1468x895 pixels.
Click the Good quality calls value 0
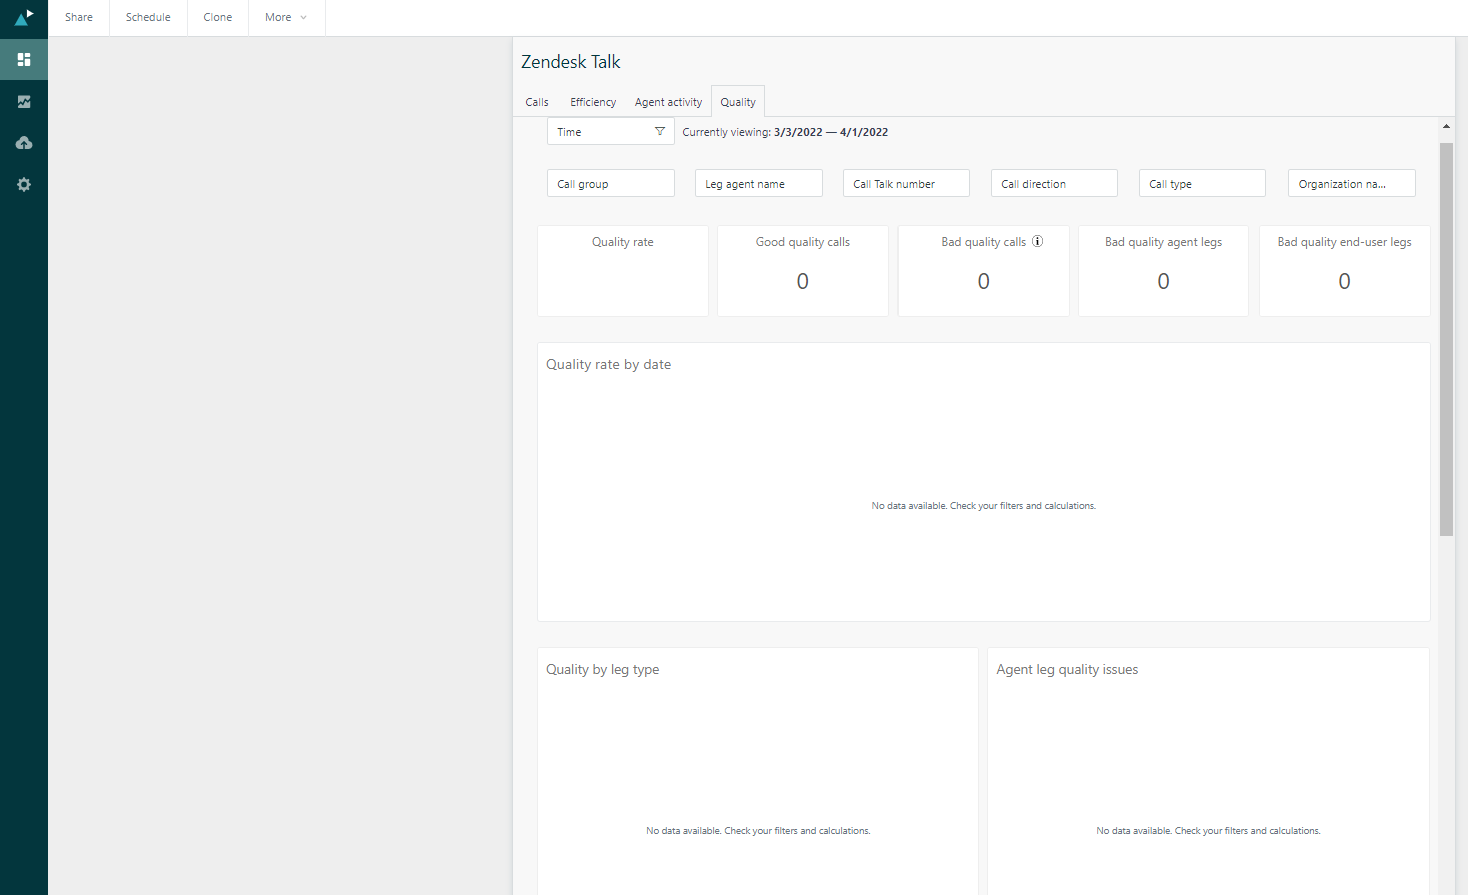click(x=802, y=282)
